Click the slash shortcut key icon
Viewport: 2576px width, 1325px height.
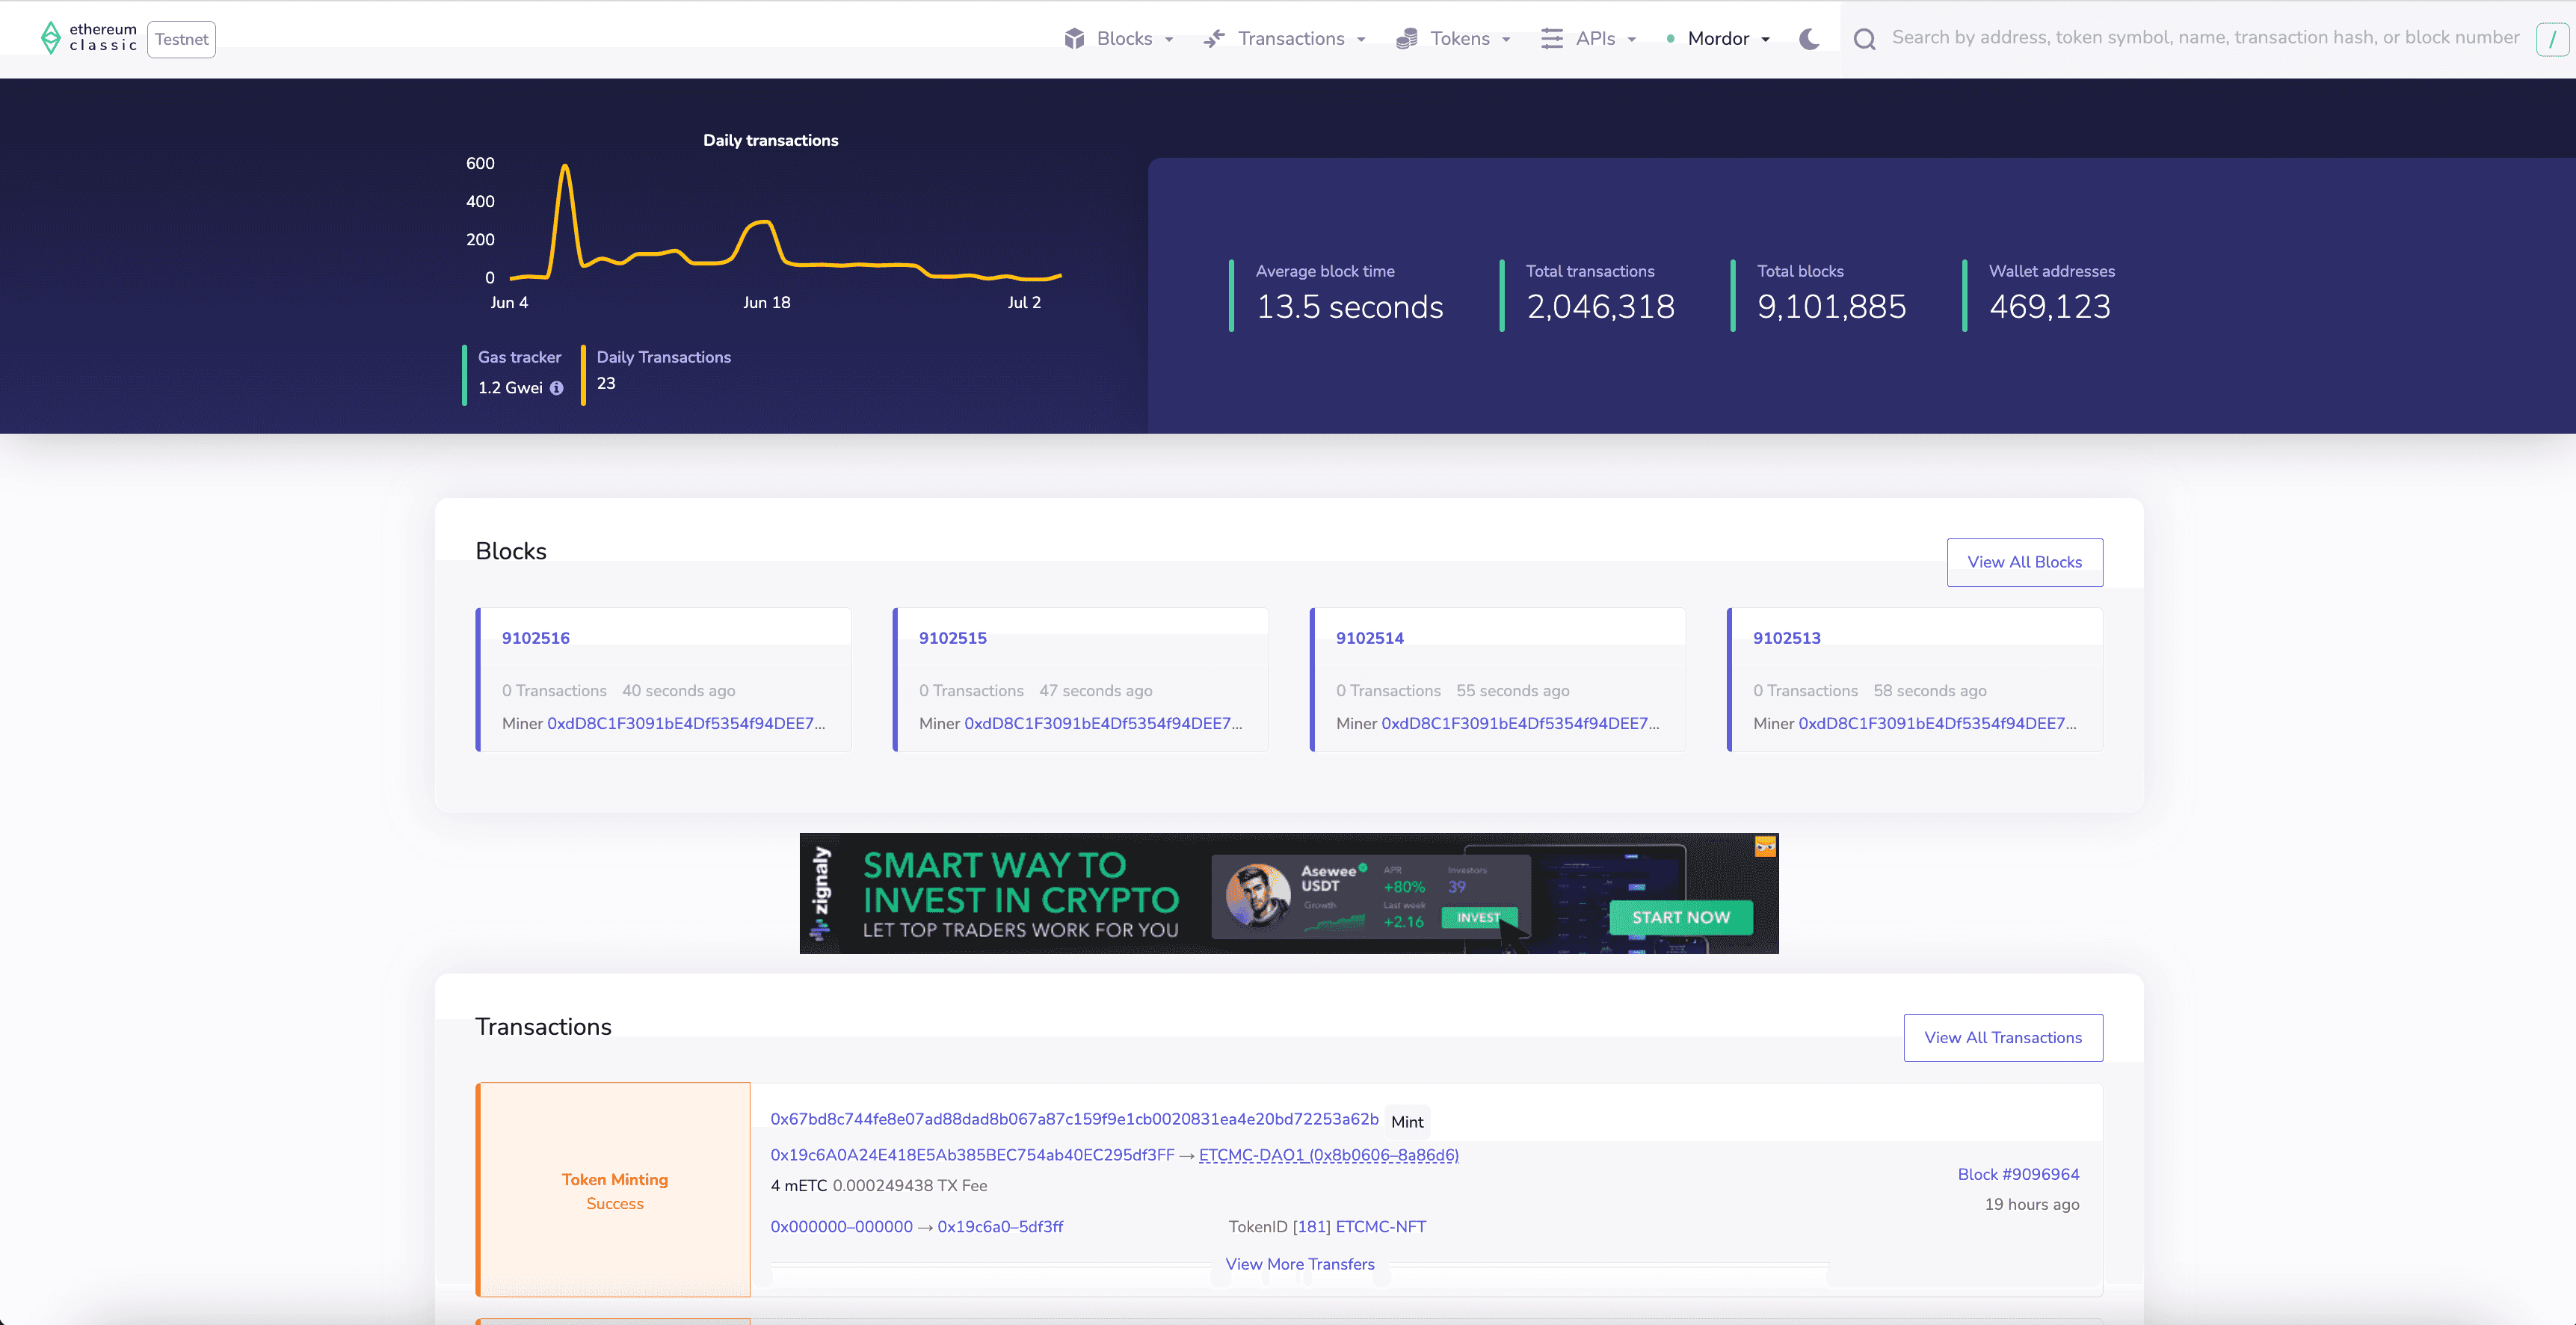(x=2552, y=39)
